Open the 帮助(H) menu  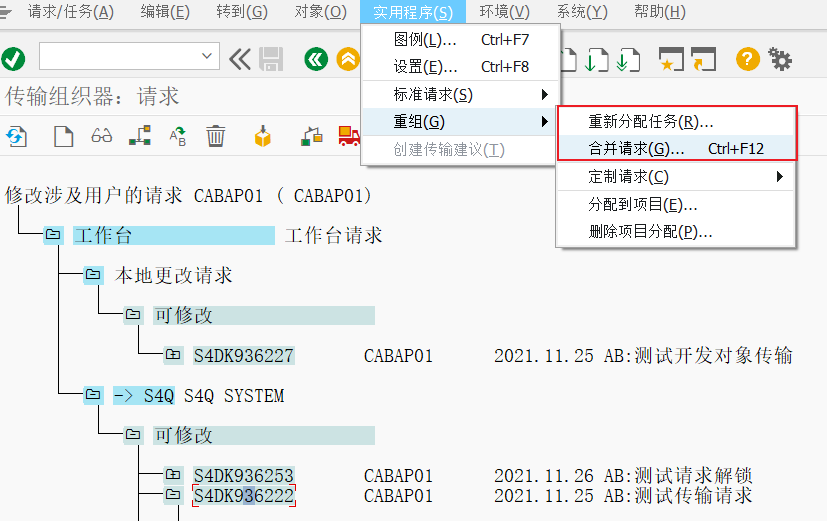click(660, 12)
